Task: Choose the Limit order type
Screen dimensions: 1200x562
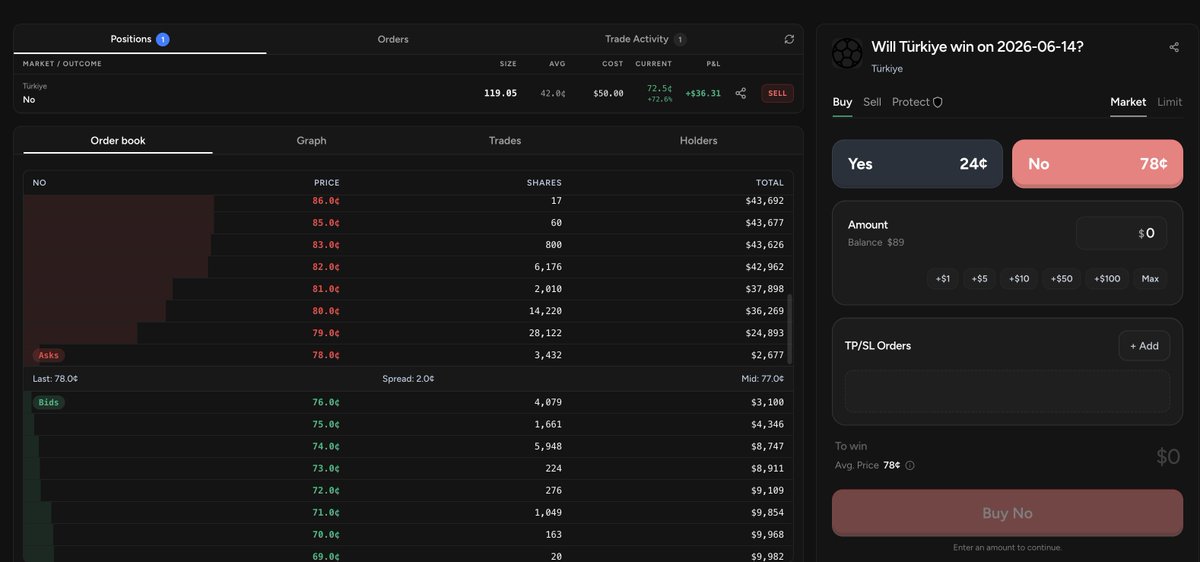Action: 1169,102
